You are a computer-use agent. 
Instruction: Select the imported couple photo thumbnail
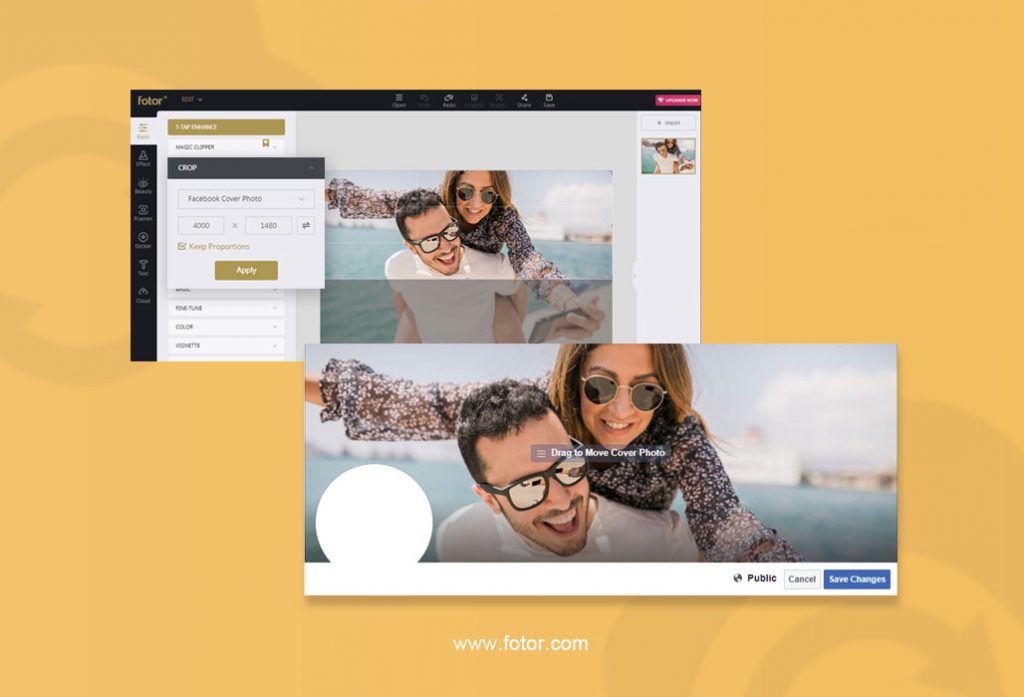tap(668, 156)
